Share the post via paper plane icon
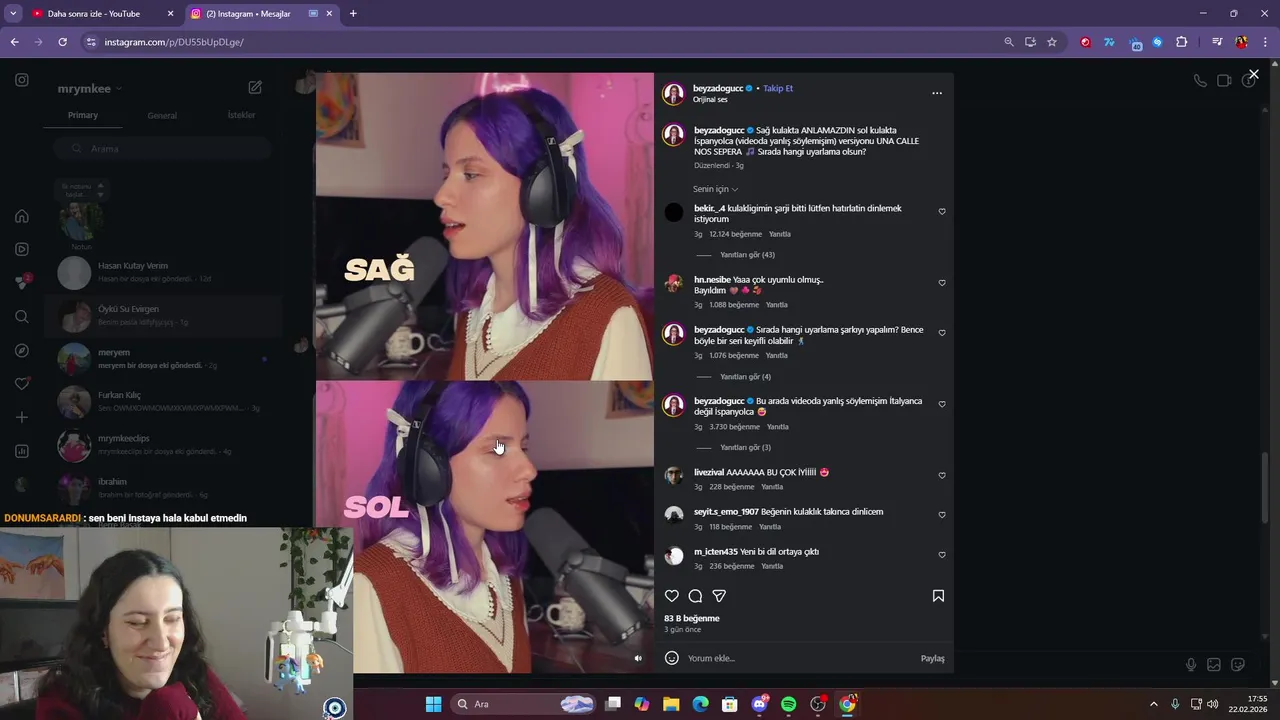The height and width of the screenshot is (720, 1280). tap(719, 596)
